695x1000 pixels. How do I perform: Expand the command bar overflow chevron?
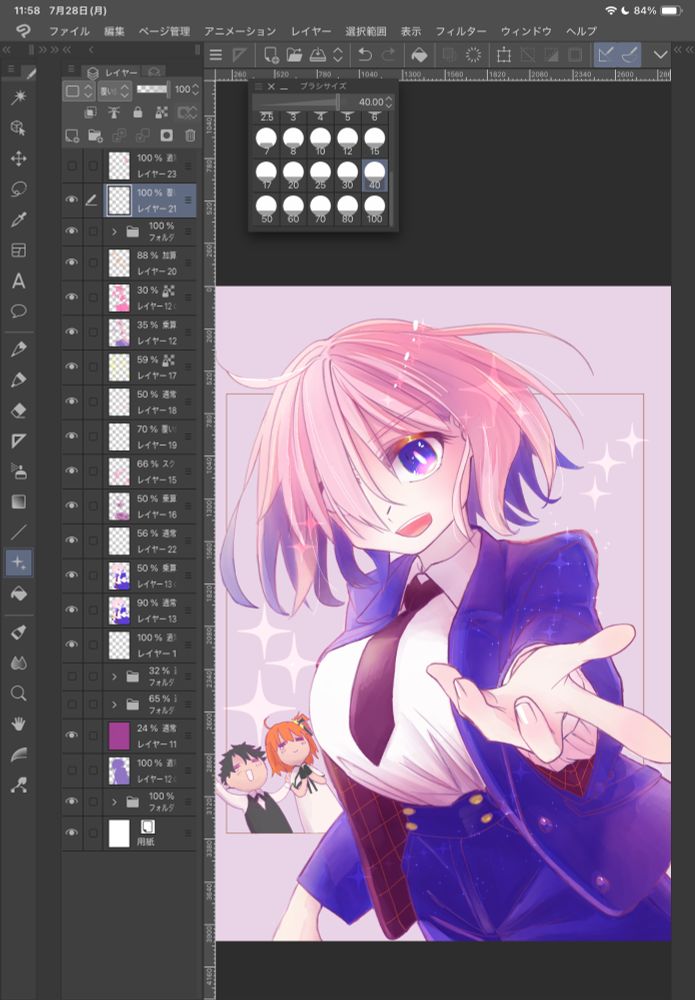click(660, 55)
